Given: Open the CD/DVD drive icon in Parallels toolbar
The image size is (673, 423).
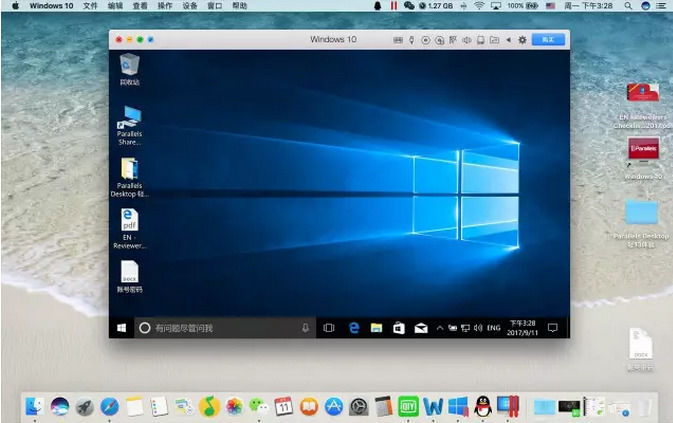Looking at the screenshot, I should [x=426, y=40].
